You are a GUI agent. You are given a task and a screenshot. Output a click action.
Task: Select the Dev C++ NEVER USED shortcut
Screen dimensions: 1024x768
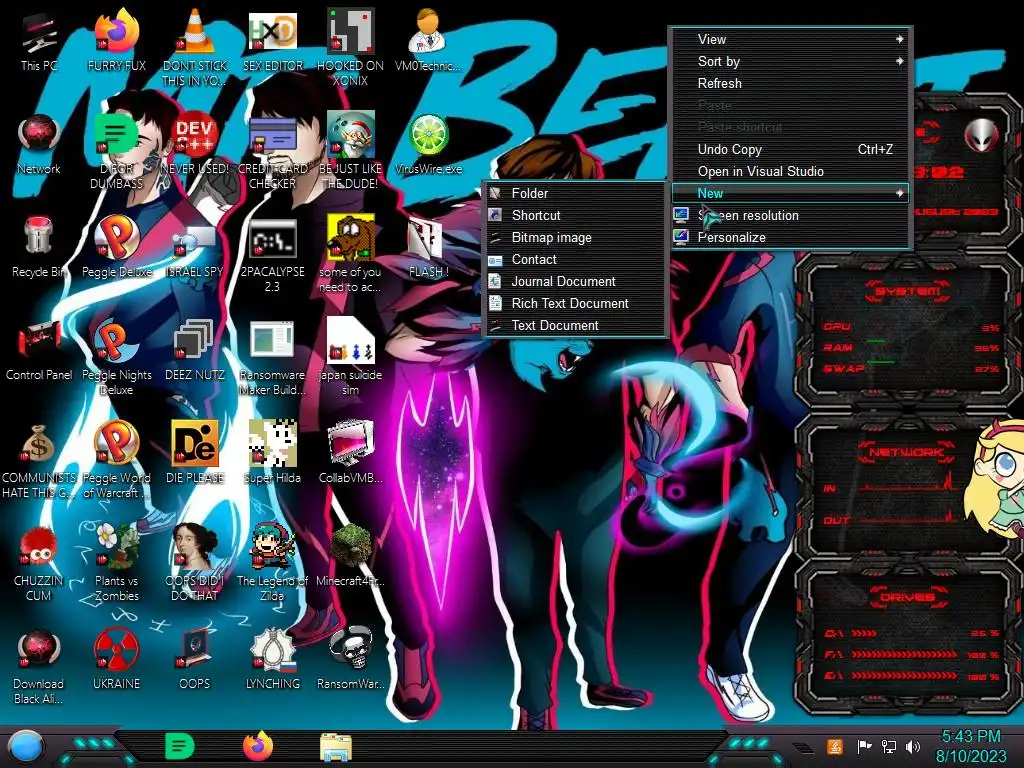[195, 144]
